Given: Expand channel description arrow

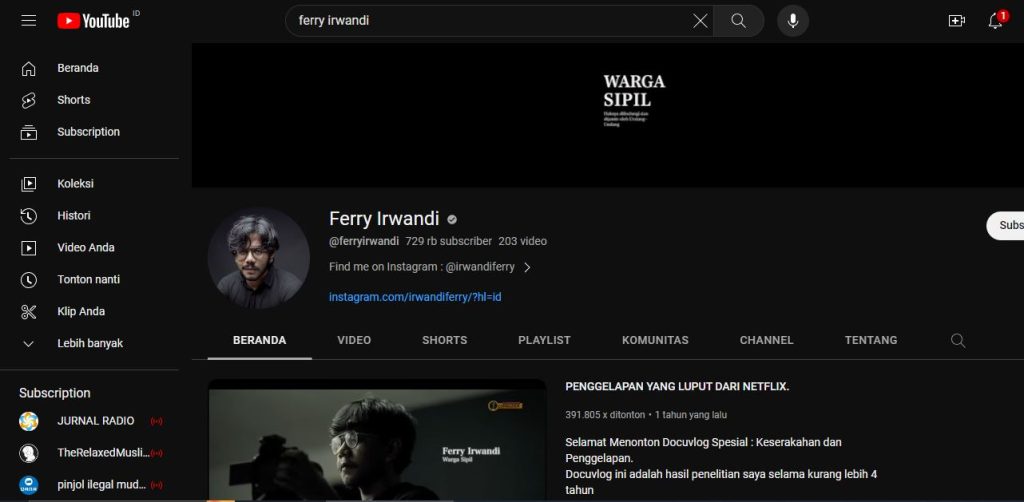Looking at the screenshot, I should (527, 268).
